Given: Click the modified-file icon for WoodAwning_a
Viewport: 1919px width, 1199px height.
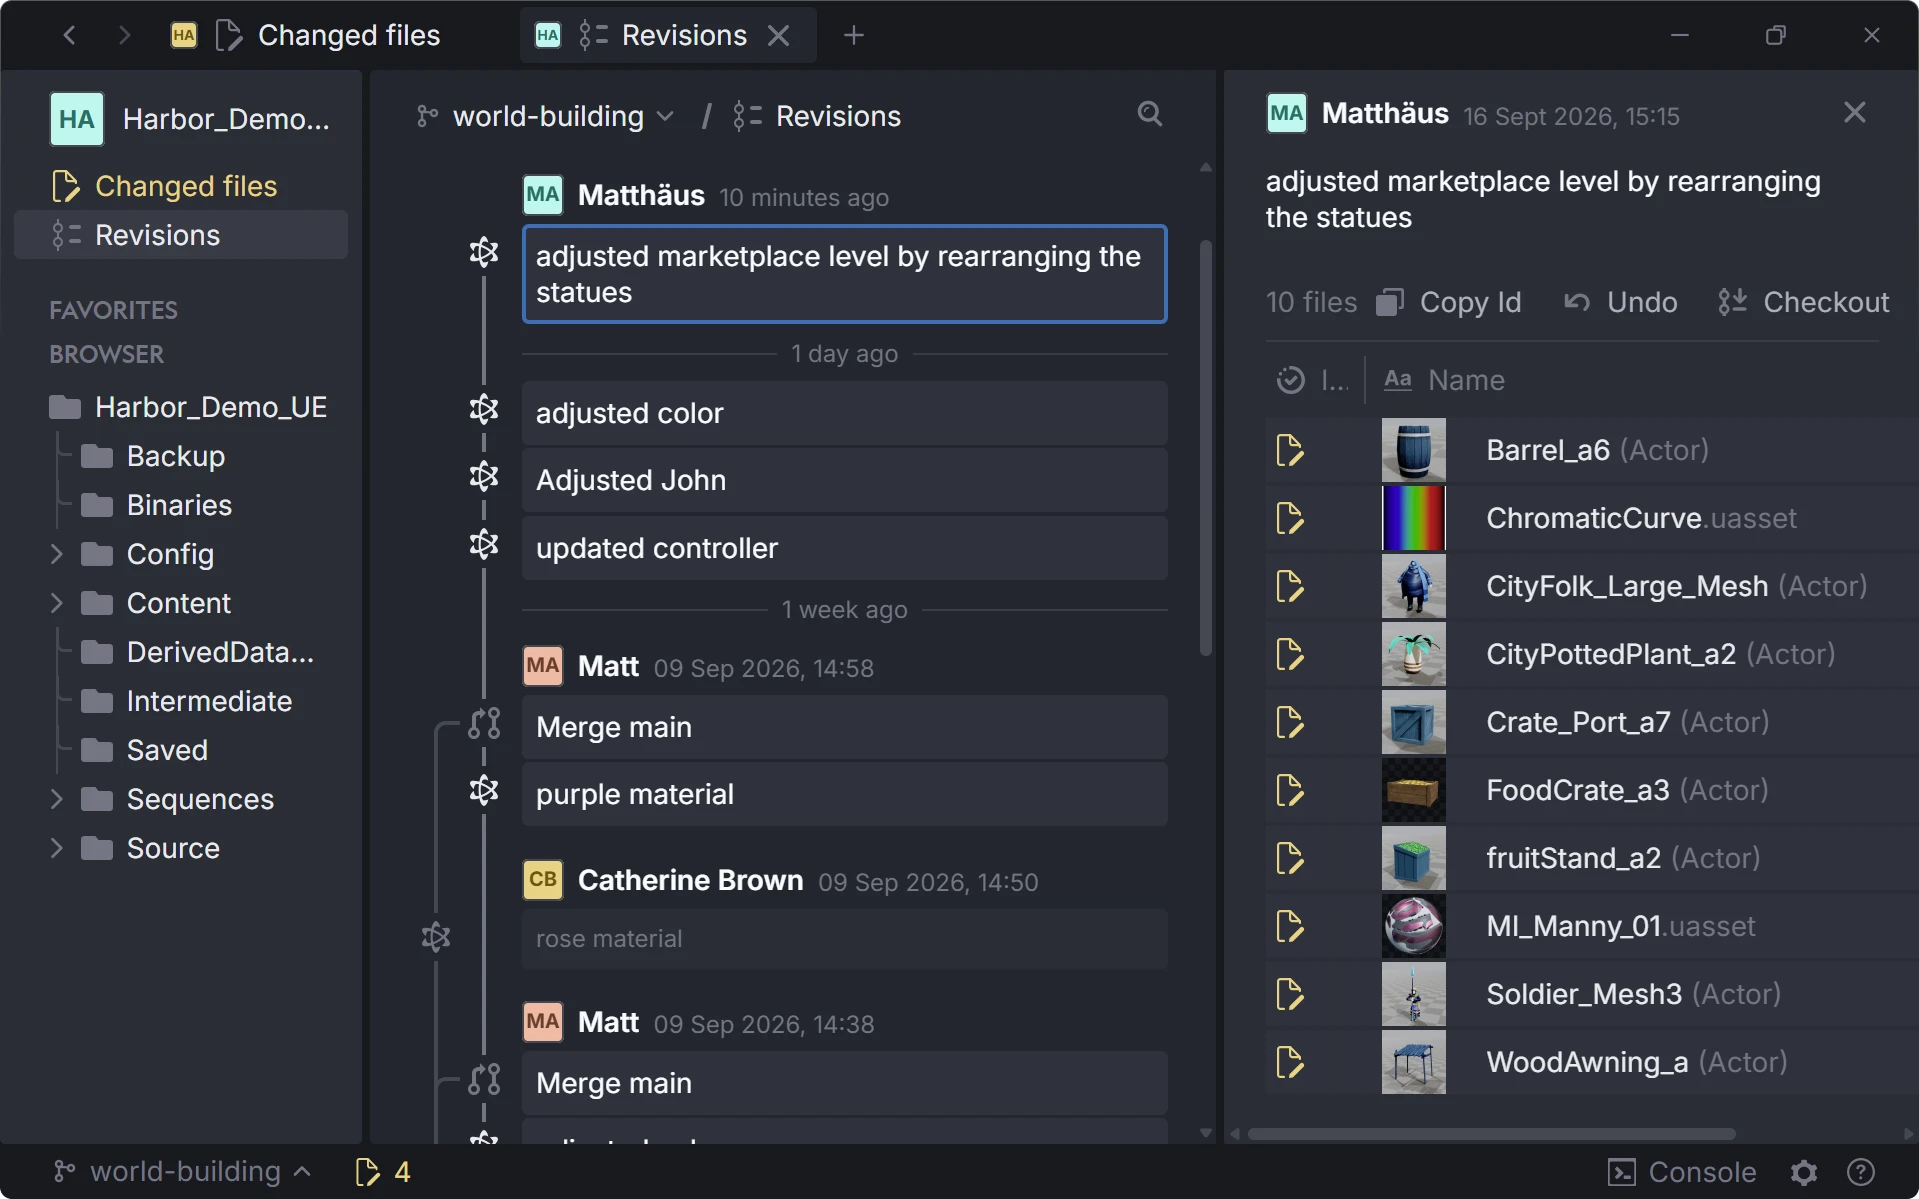Looking at the screenshot, I should pos(1290,1062).
